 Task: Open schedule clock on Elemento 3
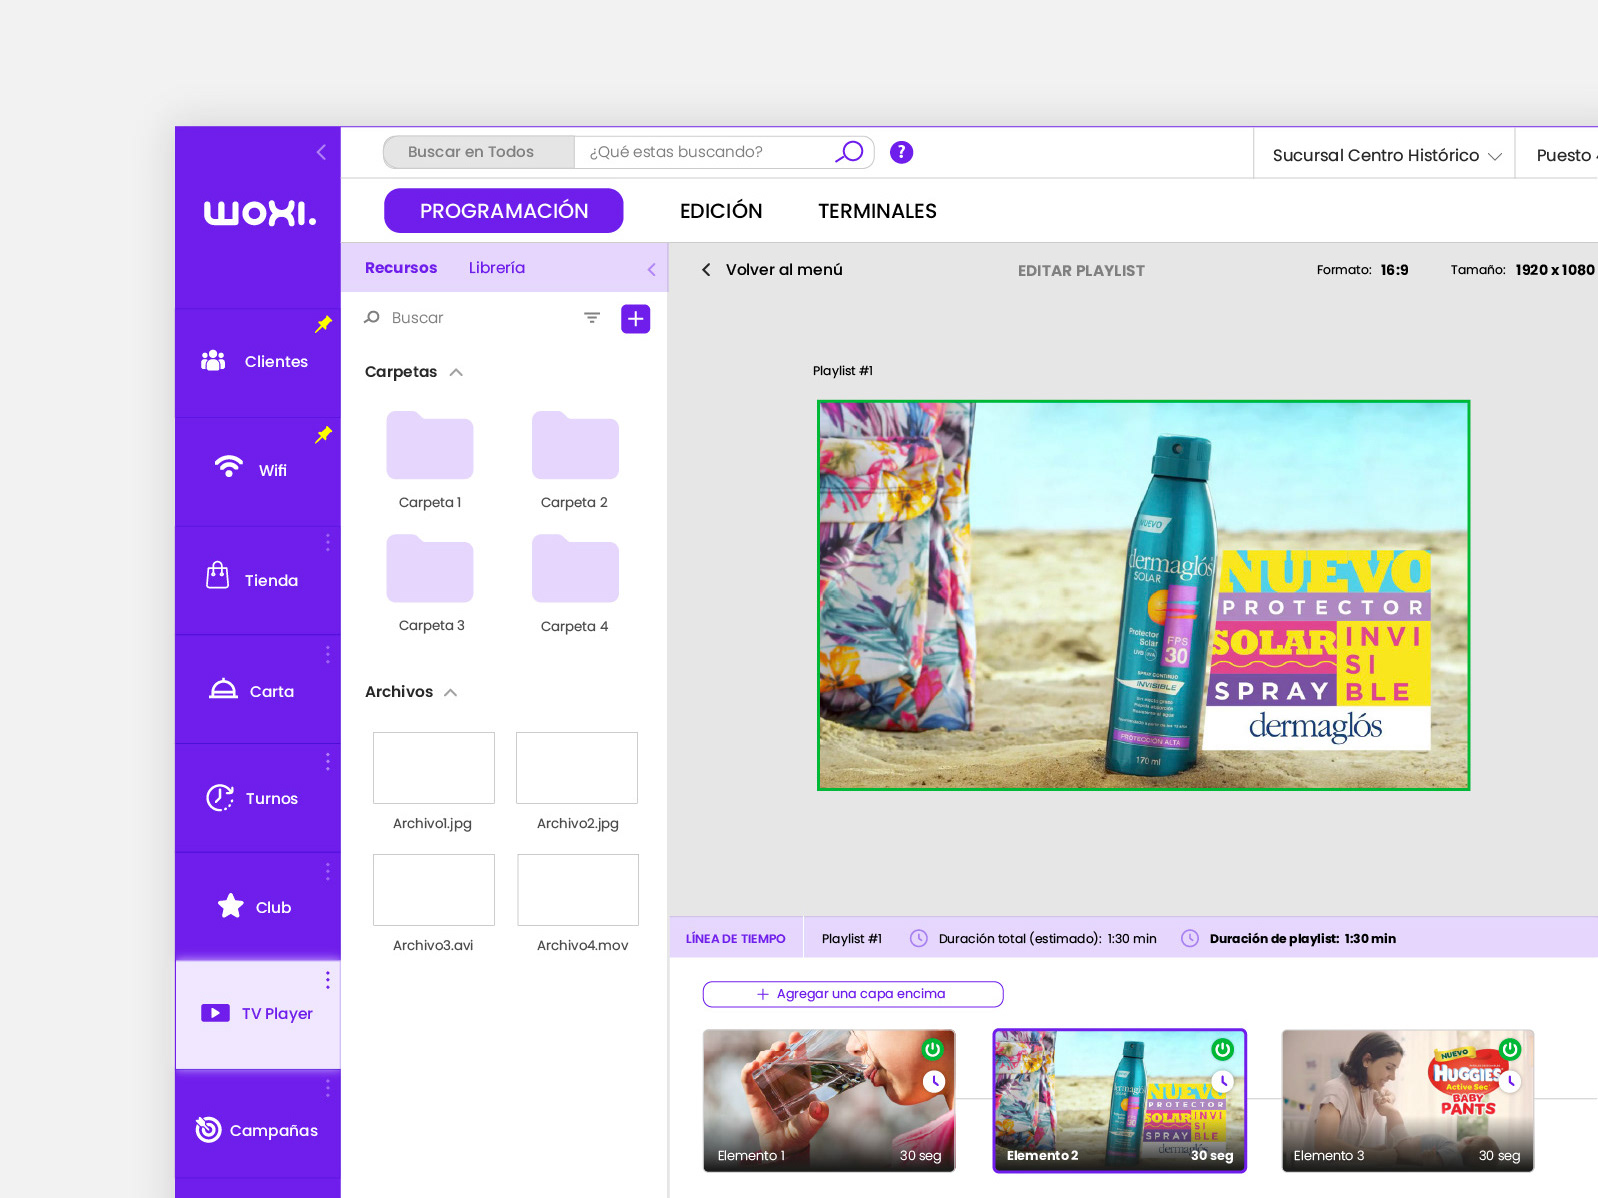click(x=1512, y=1081)
